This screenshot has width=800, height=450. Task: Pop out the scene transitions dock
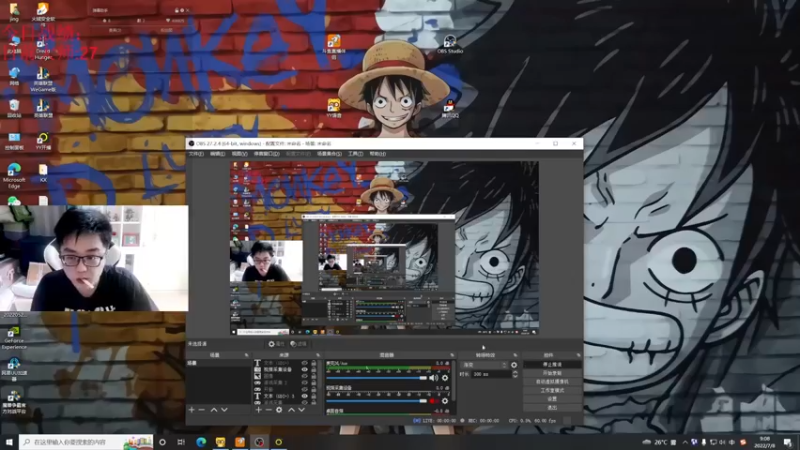point(515,355)
